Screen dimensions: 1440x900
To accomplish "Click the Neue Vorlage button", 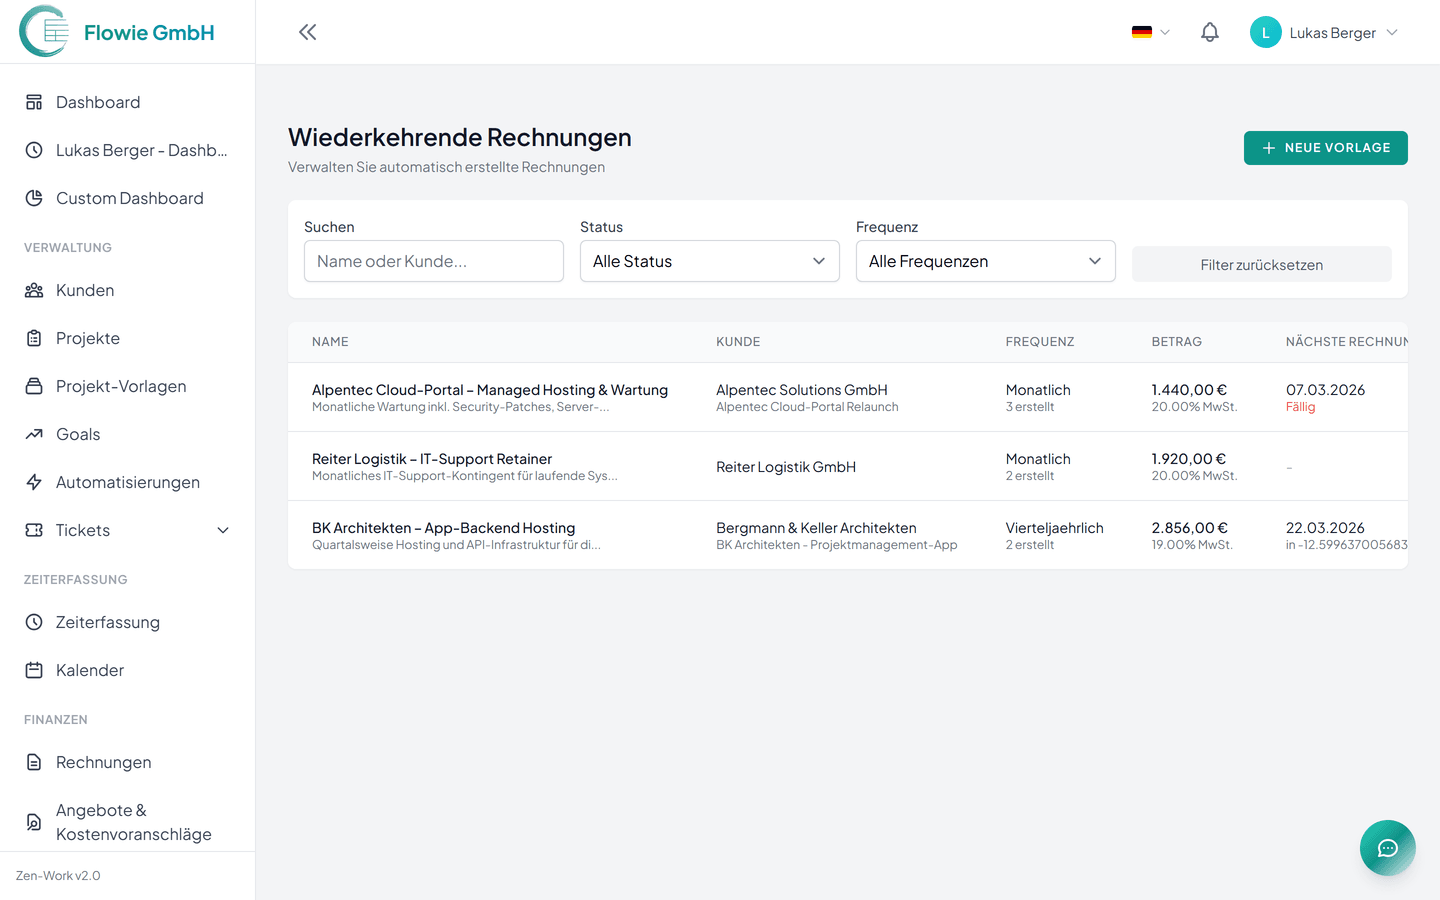I will [1325, 147].
